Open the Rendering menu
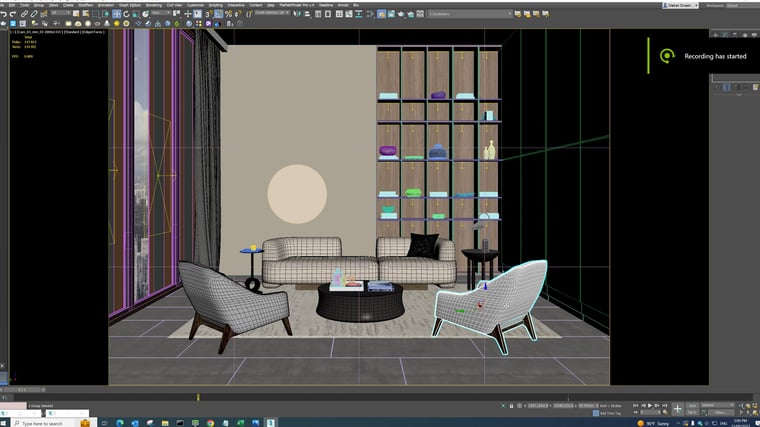The image size is (760, 427). tap(154, 5)
